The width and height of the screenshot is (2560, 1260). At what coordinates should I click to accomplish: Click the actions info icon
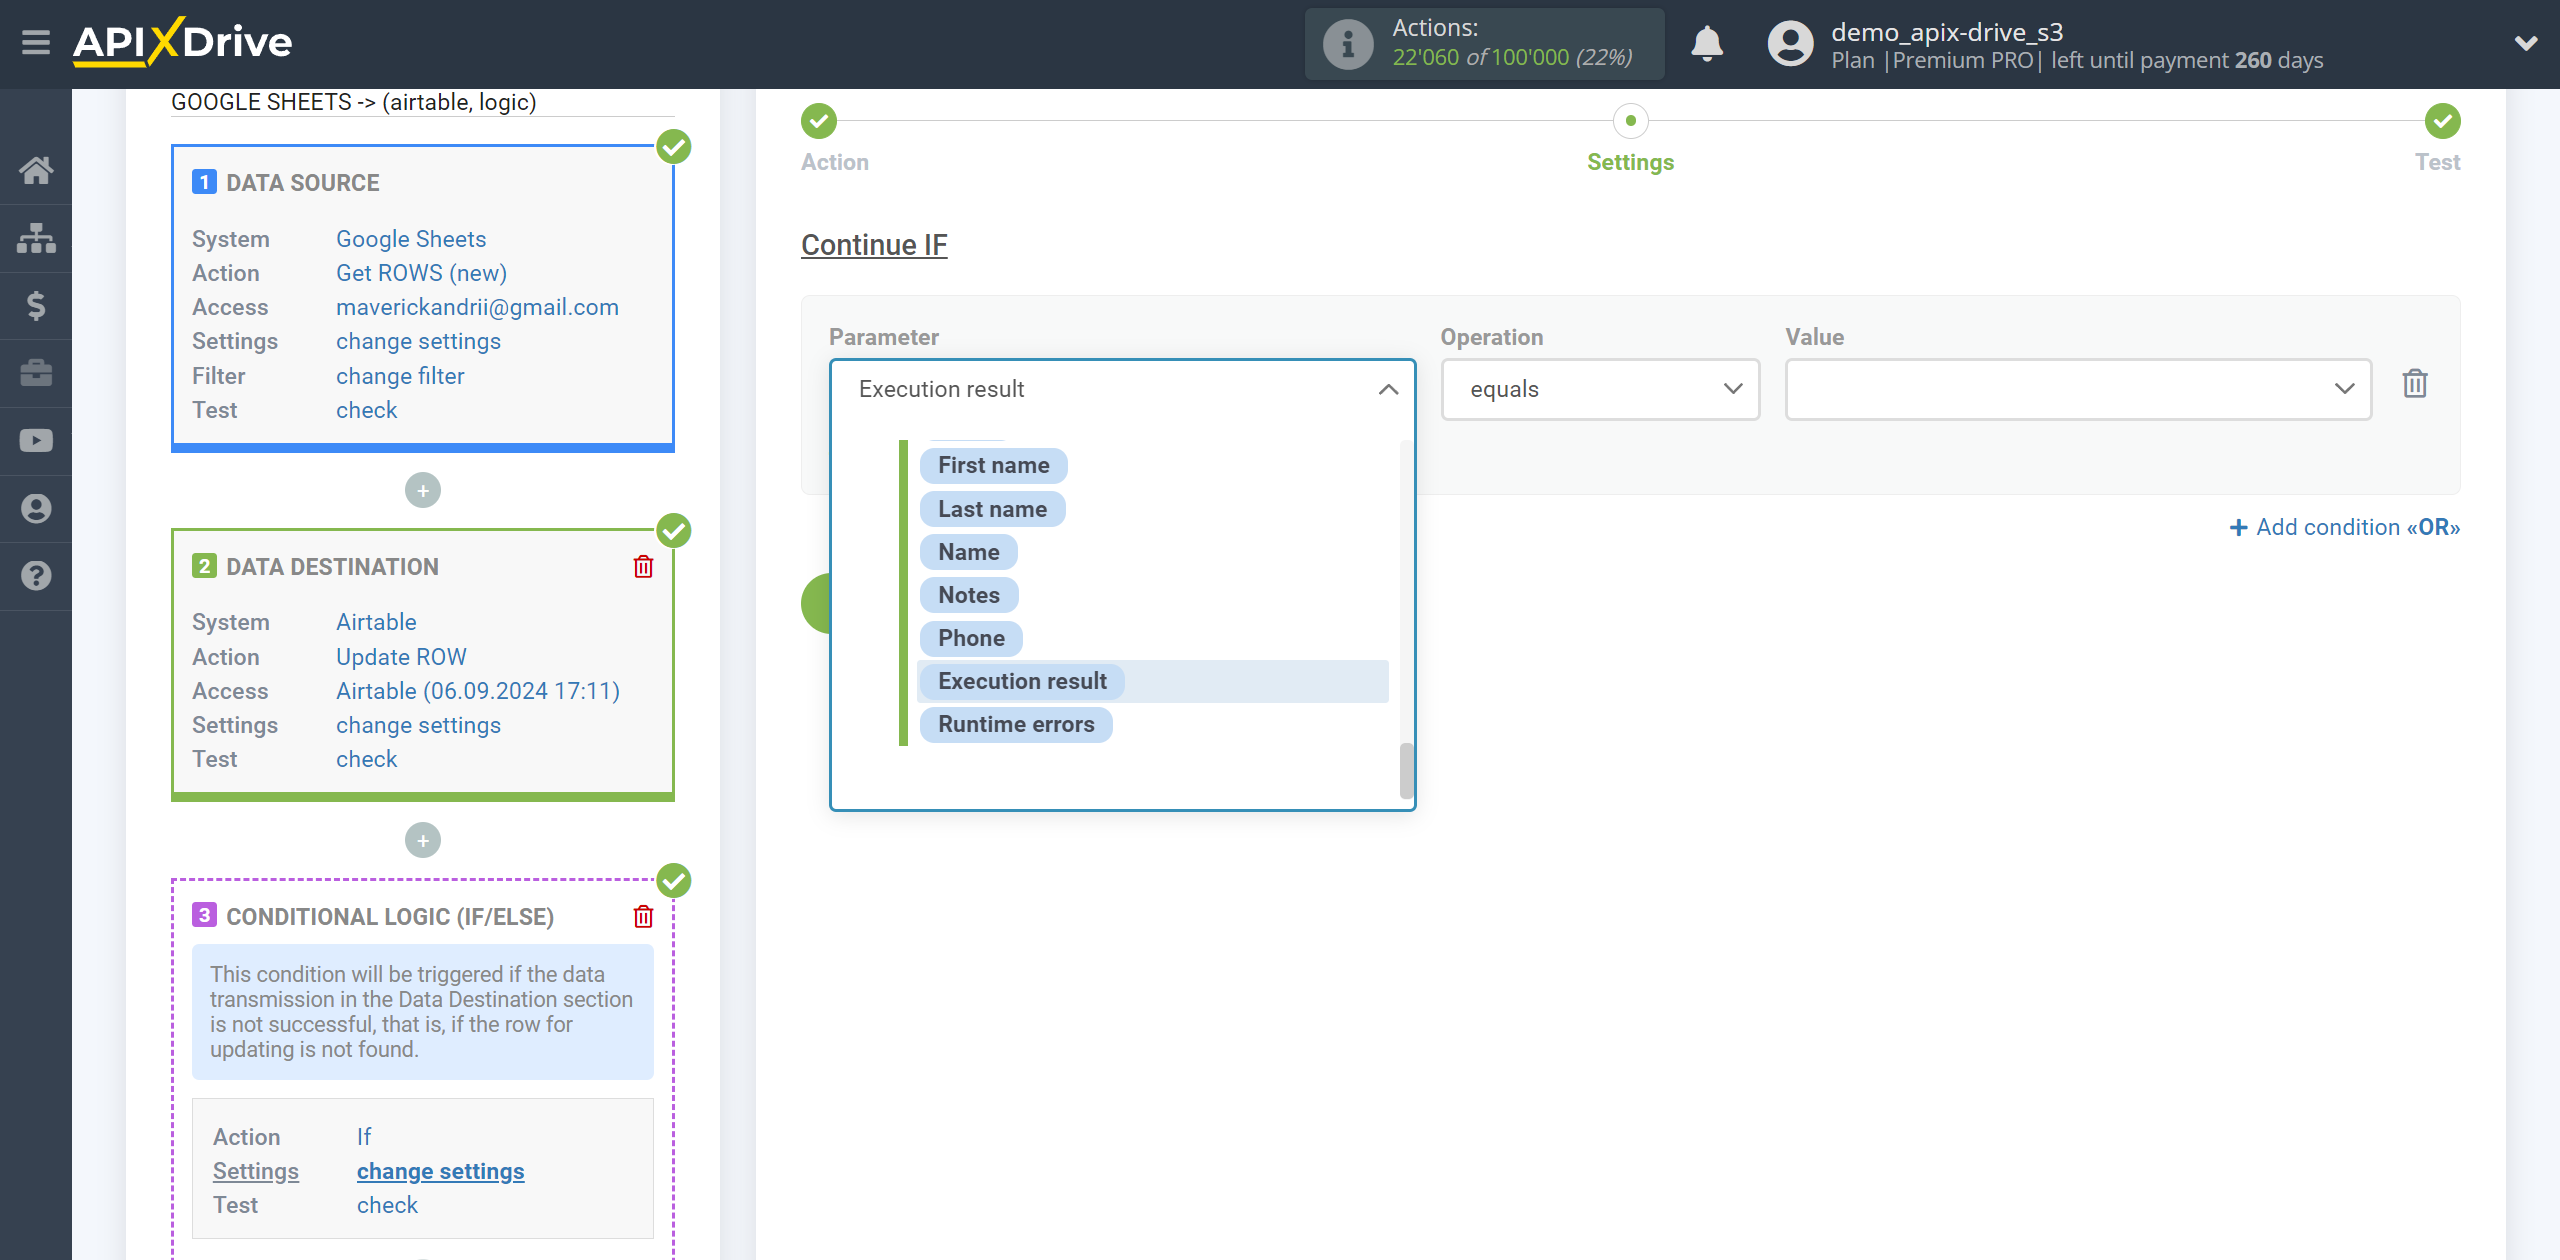pos(1347,44)
